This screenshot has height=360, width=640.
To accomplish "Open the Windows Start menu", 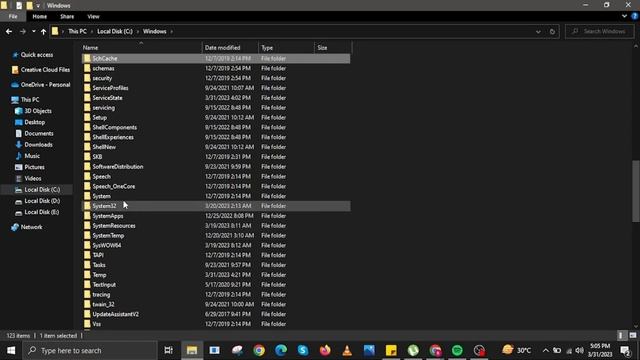I will (11, 351).
